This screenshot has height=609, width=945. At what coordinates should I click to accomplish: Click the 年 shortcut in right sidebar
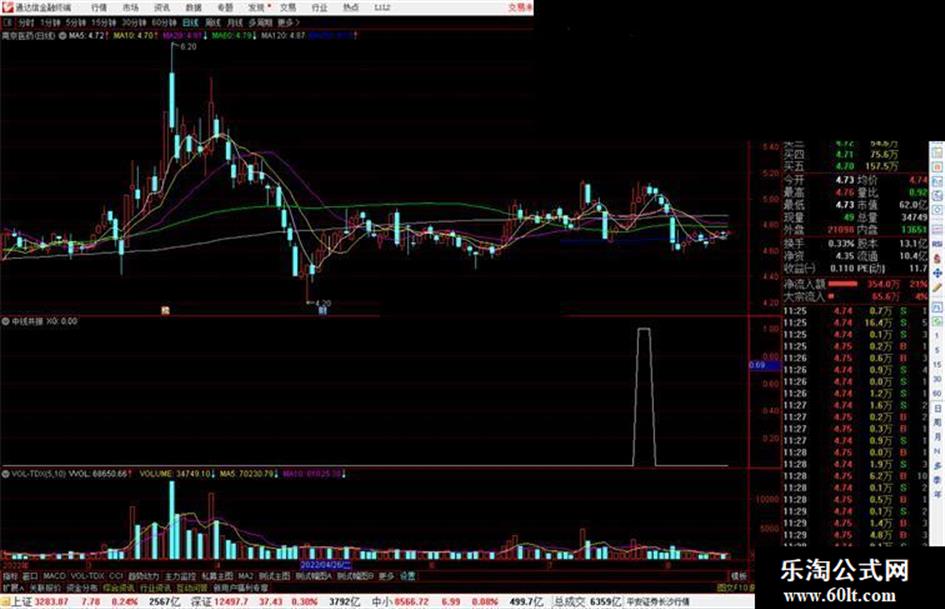pyautogui.click(x=937, y=494)
